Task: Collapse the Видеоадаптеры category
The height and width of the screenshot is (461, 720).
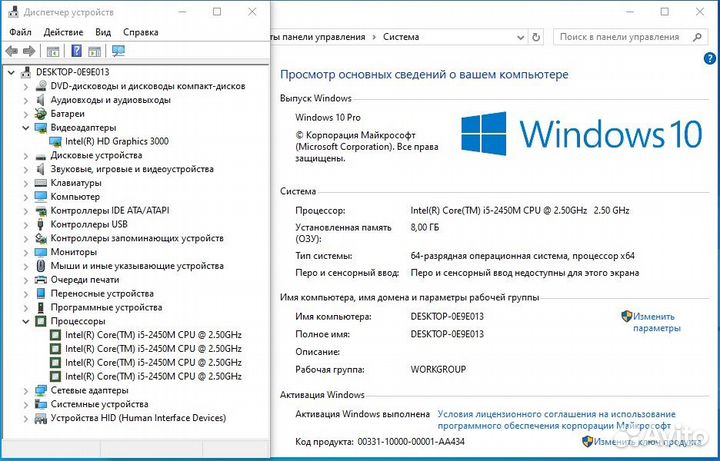Action: (26, 128)
